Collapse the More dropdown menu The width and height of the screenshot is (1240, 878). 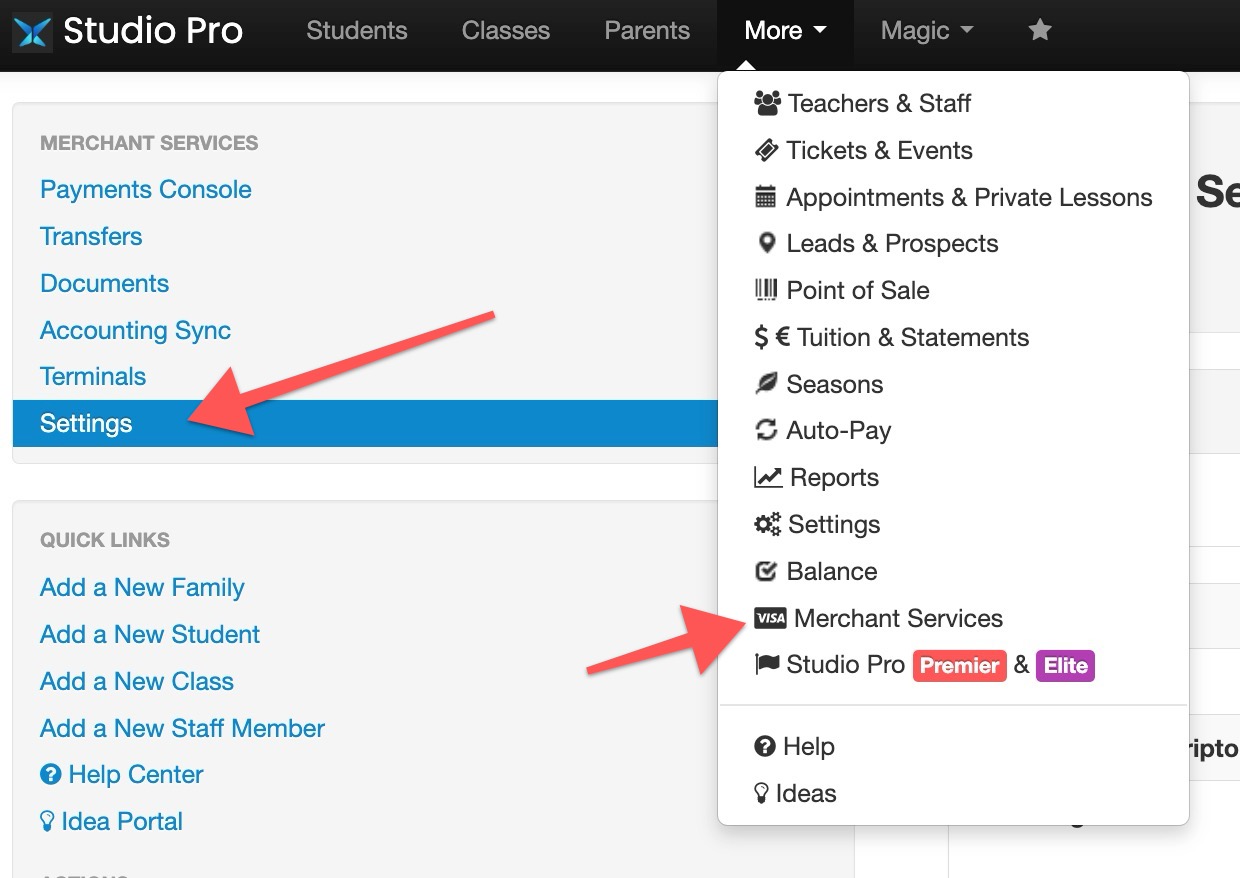click(785, 31)
